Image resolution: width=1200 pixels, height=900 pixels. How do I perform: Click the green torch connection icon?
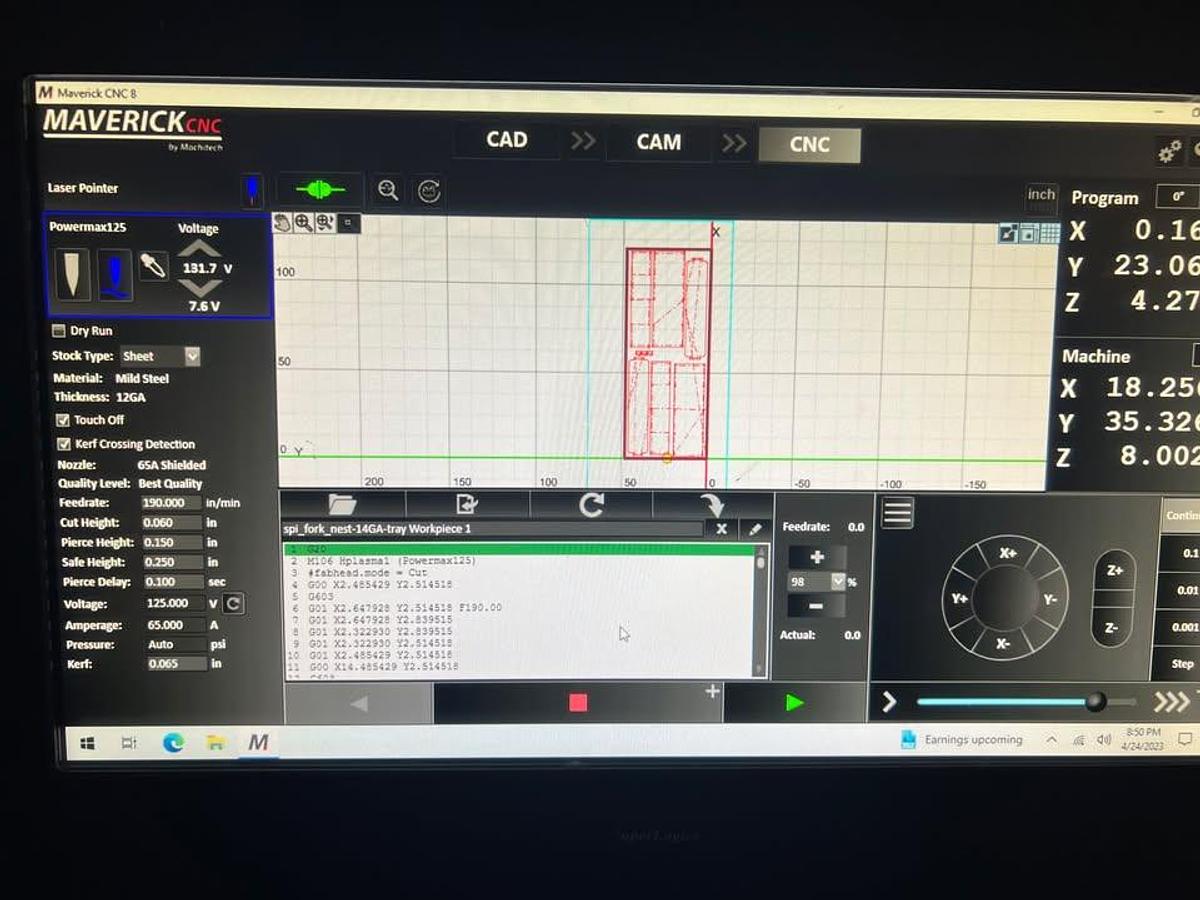tap(321, 189)
